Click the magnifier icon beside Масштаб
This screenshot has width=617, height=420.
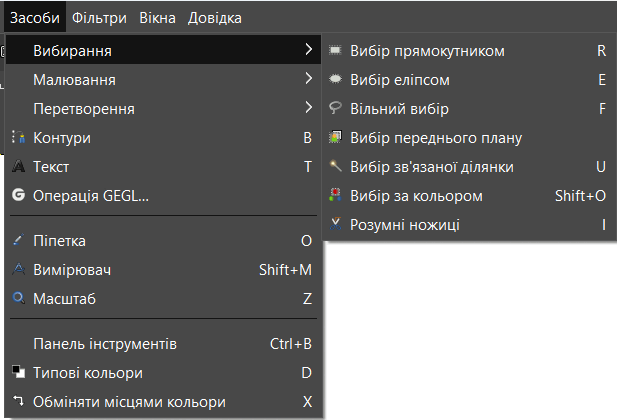[x=18, y=298]
